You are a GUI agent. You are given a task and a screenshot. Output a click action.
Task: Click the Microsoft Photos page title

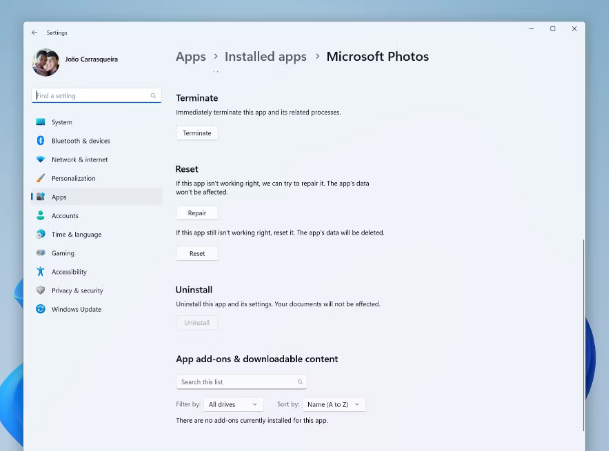pos(378,57)
